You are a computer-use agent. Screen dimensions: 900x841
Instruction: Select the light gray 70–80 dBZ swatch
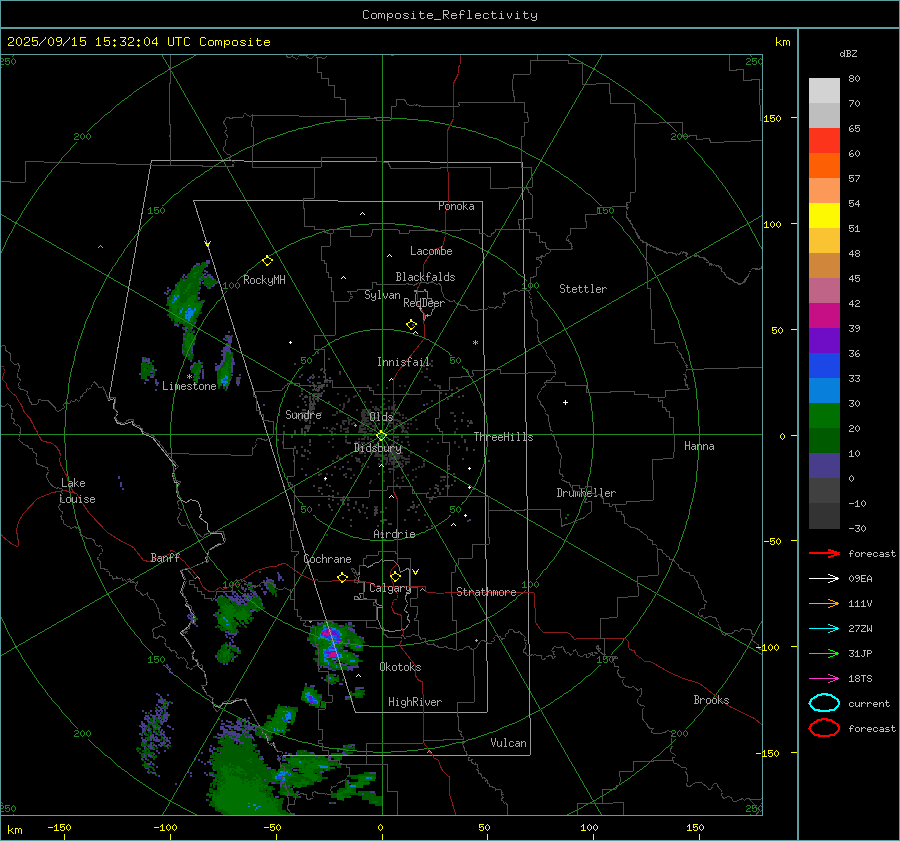(x=824, y=91)
